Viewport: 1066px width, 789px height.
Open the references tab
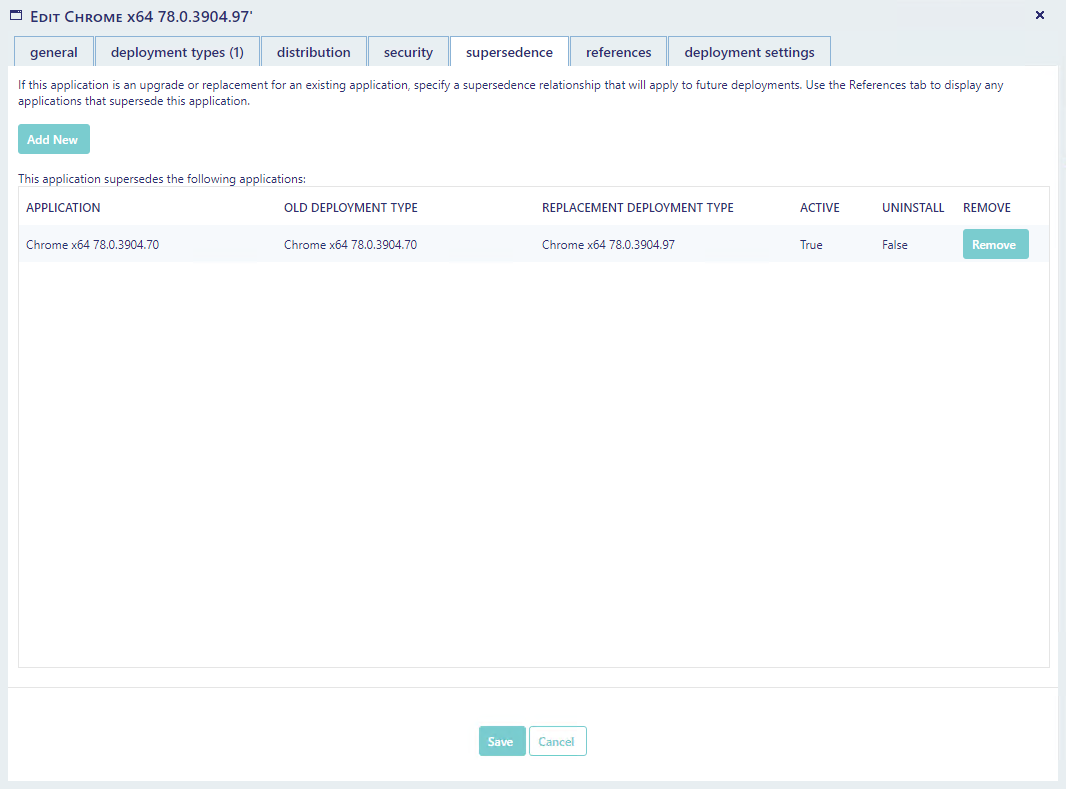[x=618, y=52]
